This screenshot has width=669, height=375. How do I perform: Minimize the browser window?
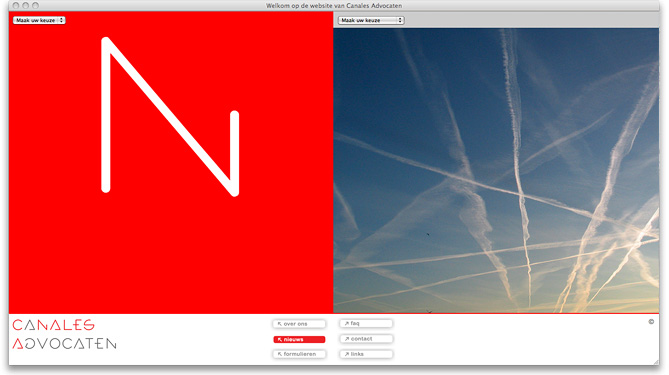26,6
